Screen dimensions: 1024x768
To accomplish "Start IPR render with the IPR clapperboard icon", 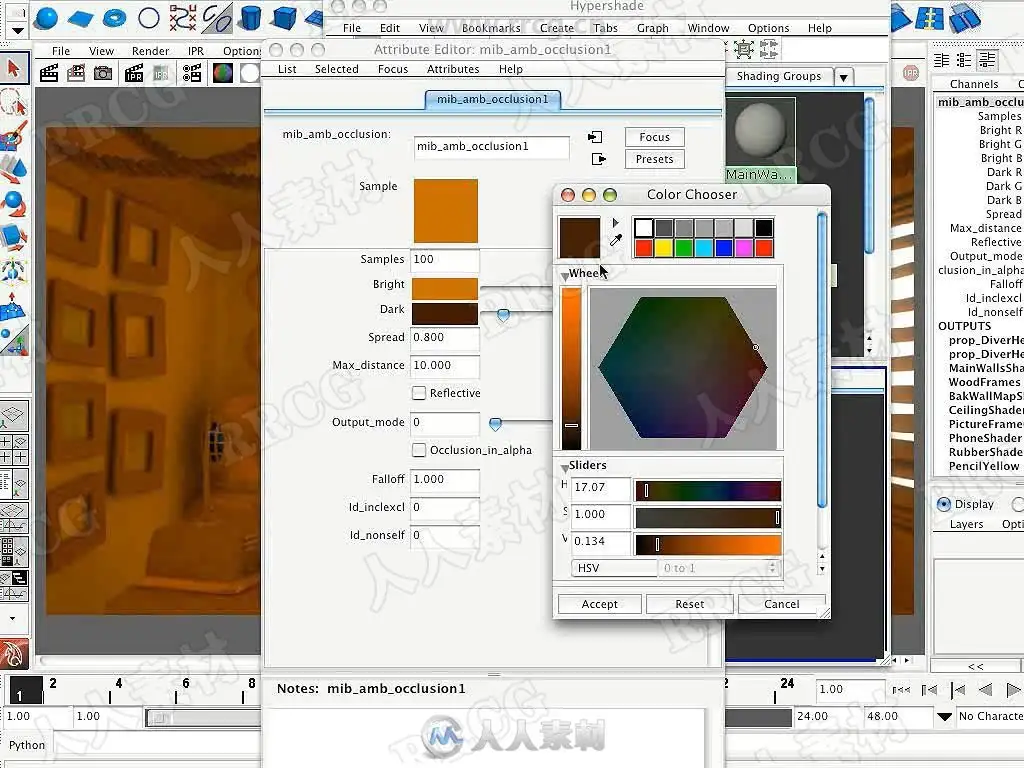I will pyautogui.click(x=134, y=72).
